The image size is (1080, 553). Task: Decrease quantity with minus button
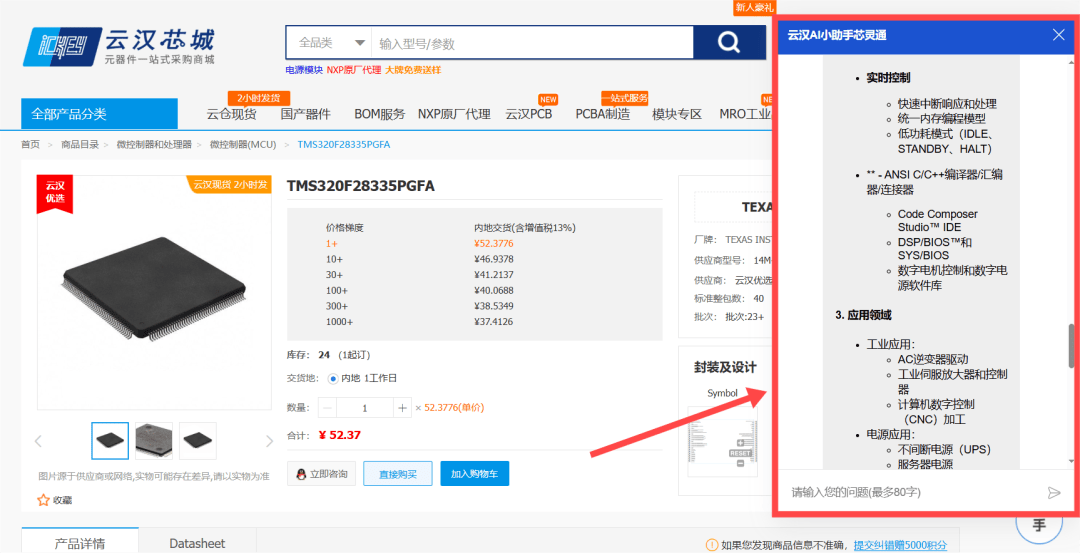point(328,408)
